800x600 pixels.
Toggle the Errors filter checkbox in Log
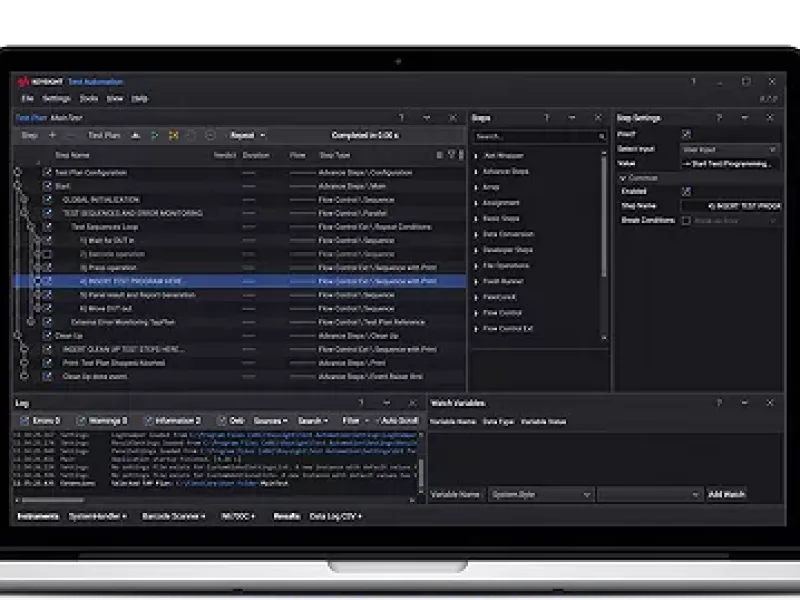point(24,421)
